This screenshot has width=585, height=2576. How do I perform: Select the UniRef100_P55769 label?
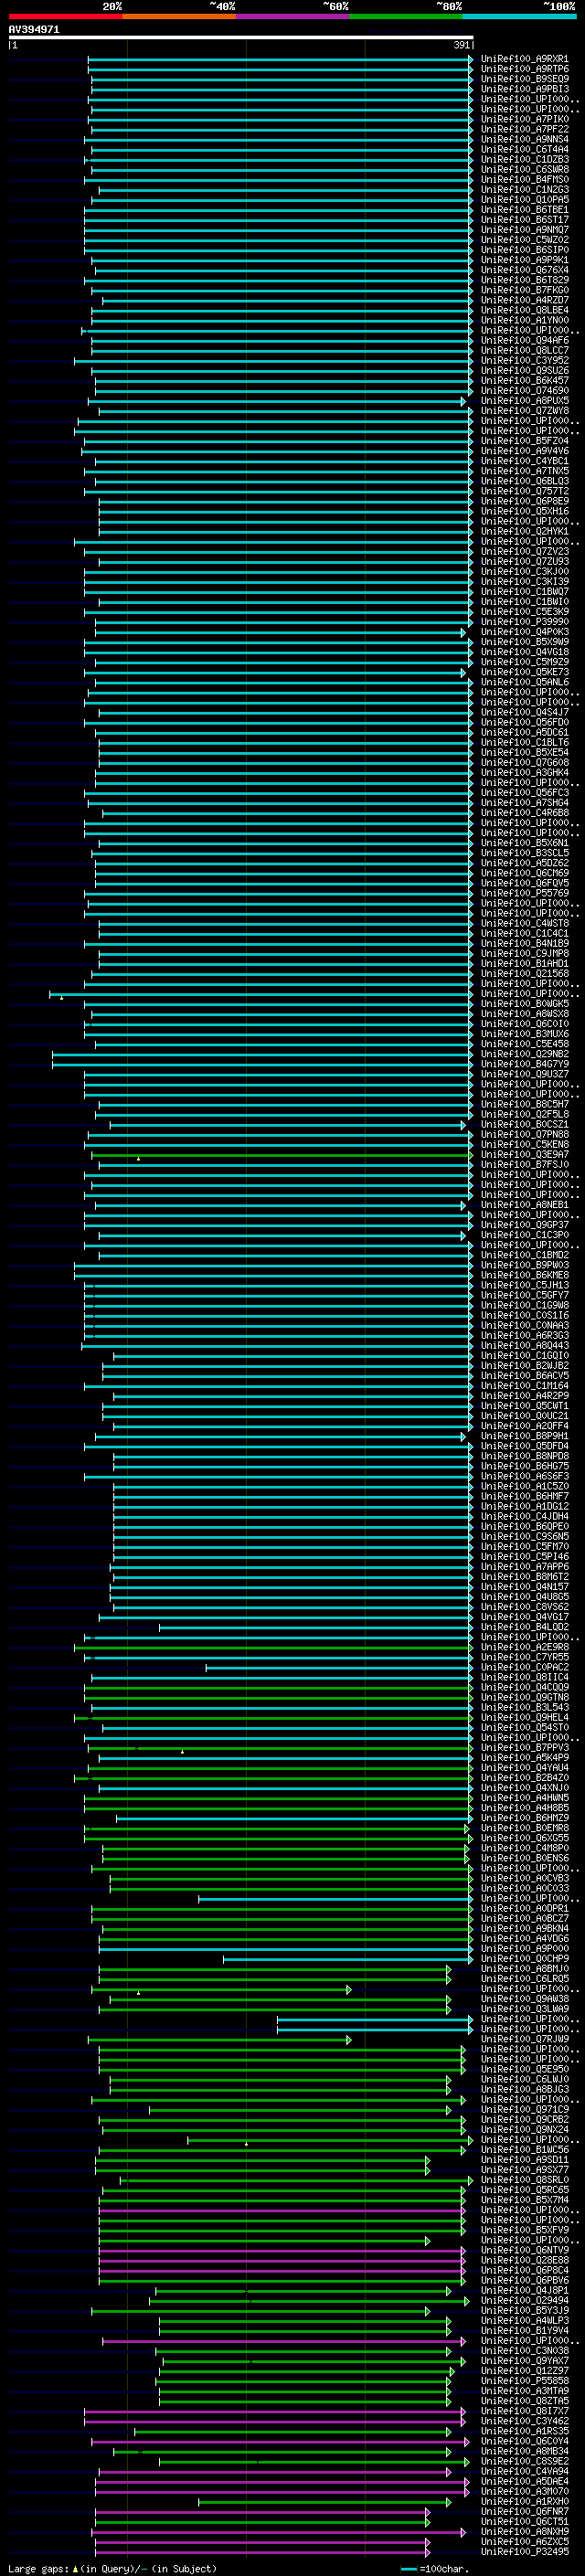[525, 893]
